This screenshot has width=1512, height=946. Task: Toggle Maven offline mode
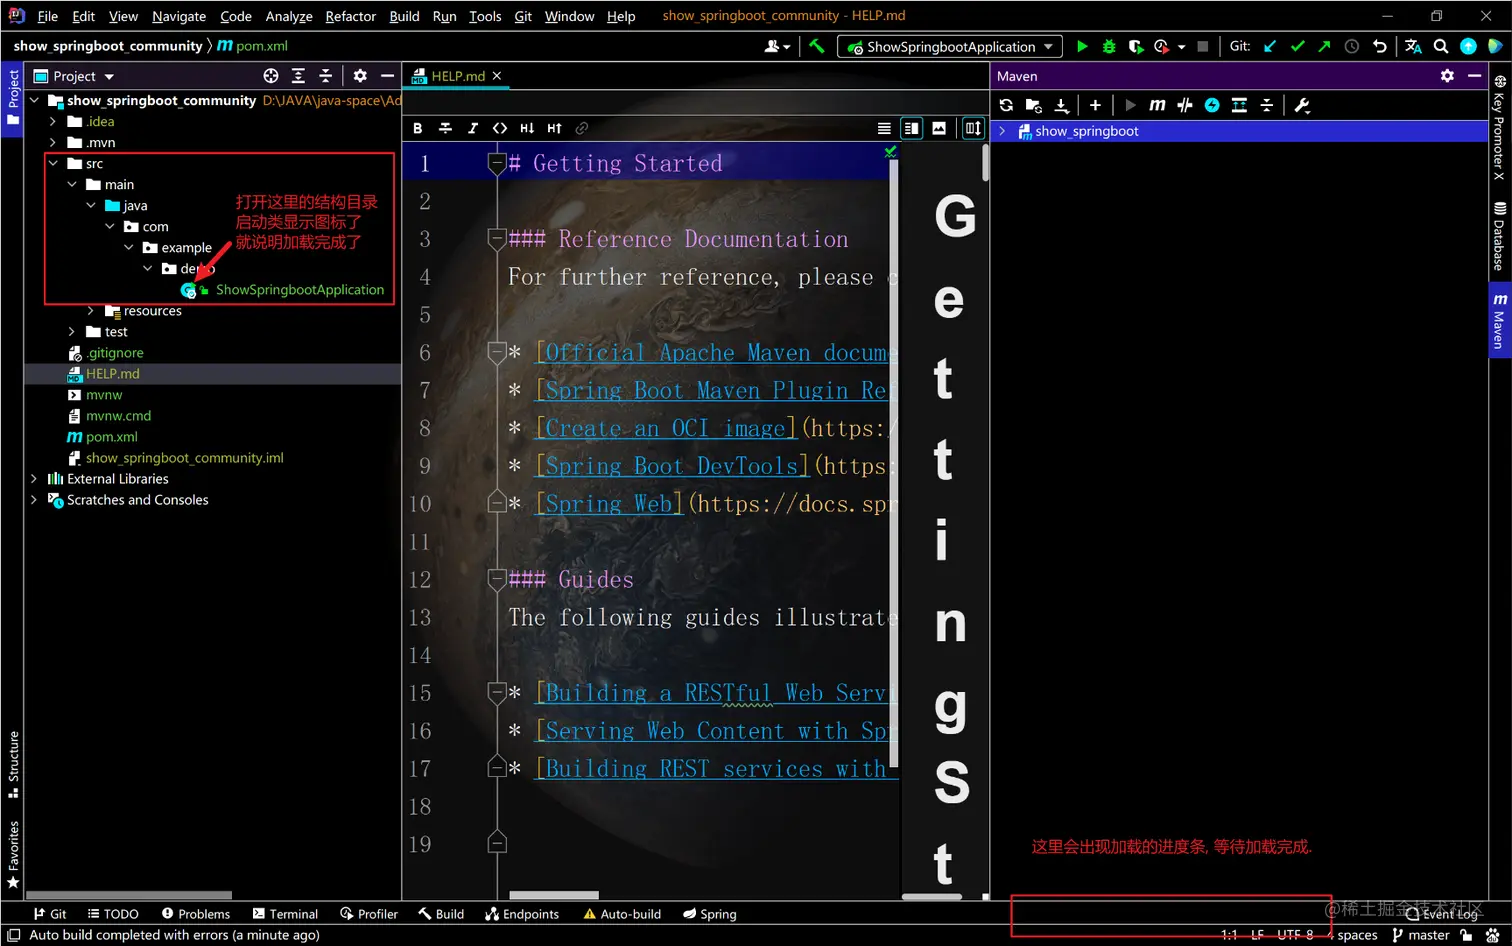(1185, 105)
